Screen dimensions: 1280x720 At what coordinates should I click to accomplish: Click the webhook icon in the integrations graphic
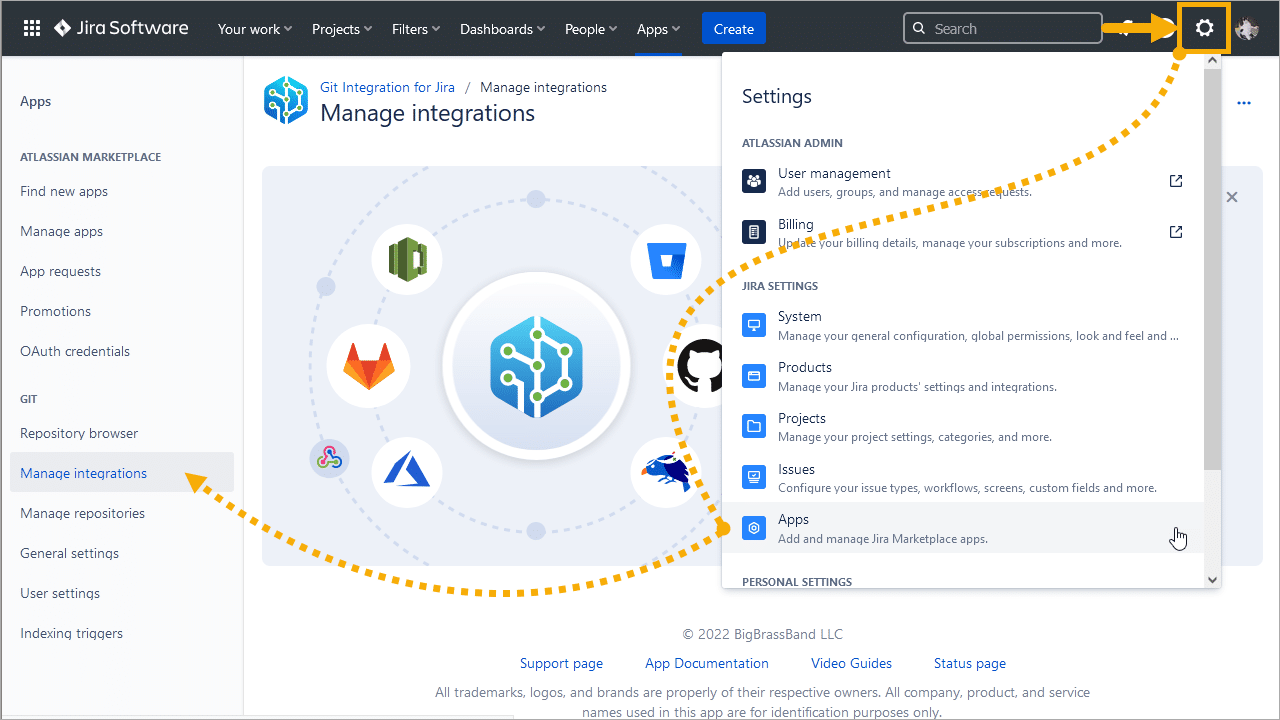[x=329, y=458]
